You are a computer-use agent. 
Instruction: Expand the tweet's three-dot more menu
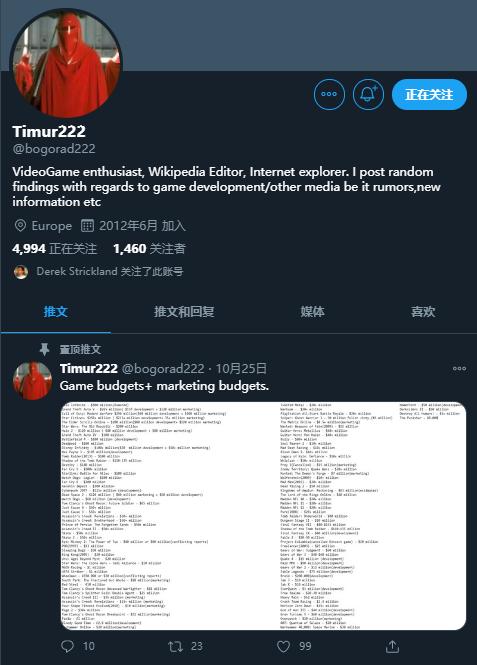click(459, 368)
